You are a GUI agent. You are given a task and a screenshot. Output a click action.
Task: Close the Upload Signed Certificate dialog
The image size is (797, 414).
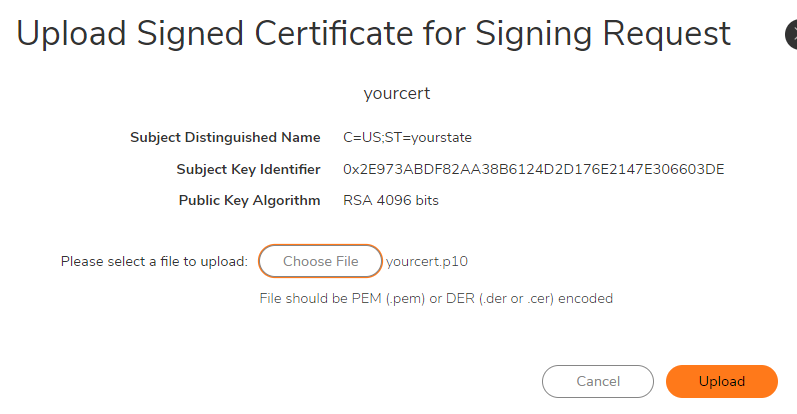click(x=791, y=35)
